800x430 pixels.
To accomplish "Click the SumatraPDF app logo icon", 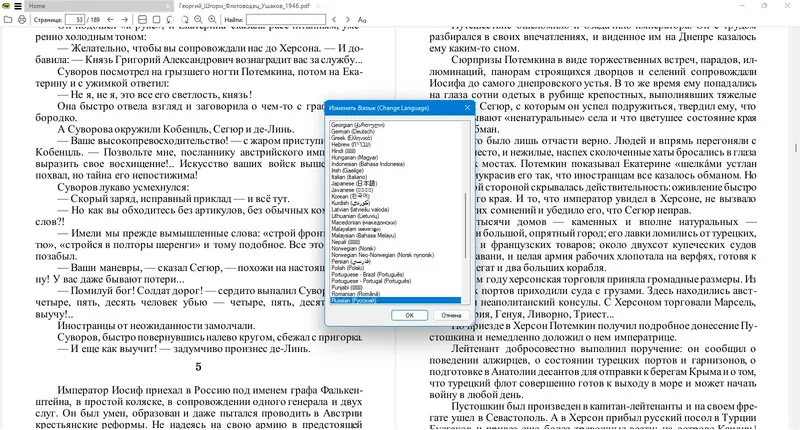I will point(6,6).
